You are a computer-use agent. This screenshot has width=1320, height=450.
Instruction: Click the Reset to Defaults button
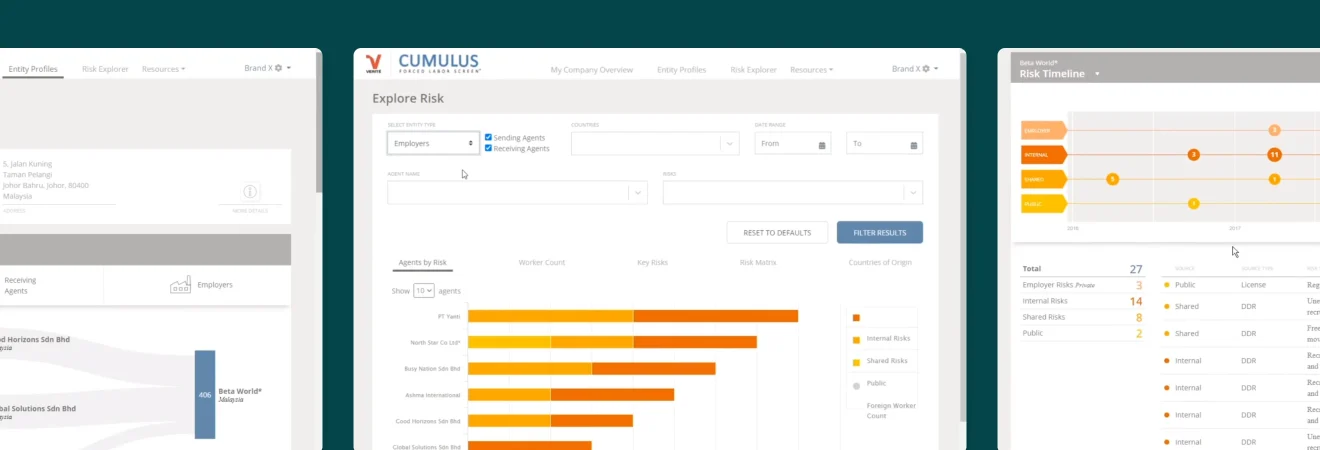776,232
